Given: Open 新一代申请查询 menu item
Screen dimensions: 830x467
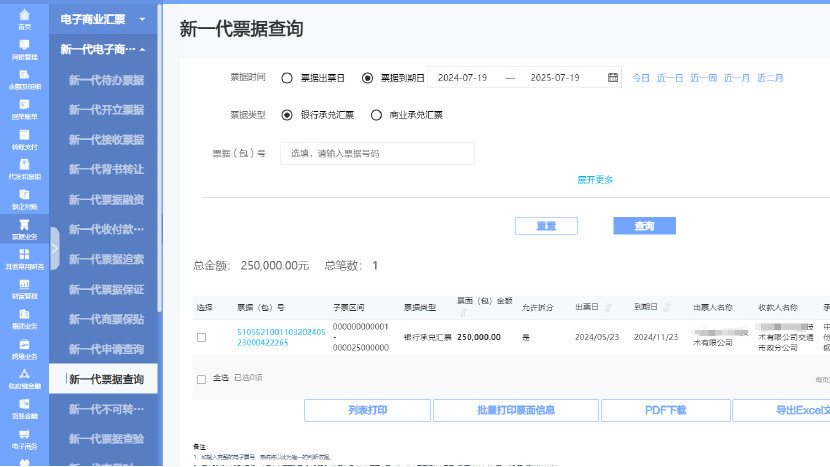Looking at the screenshot, I should pos(106,349).
